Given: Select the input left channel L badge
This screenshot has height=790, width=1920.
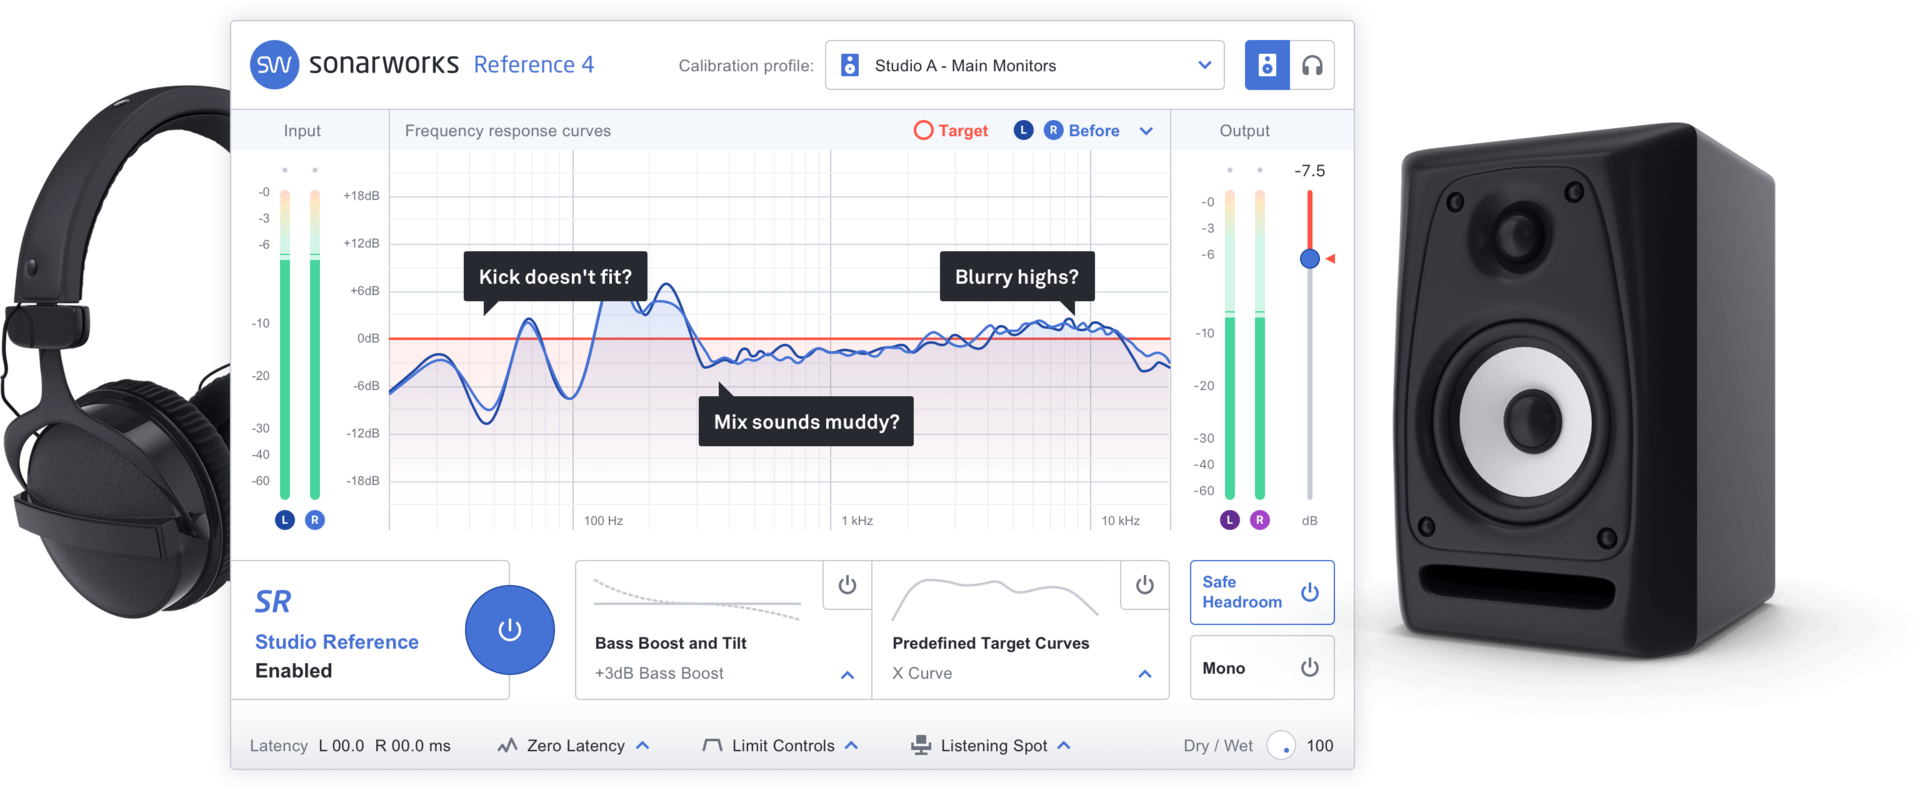Looking at the screenshot, I should click(x=285, y=520).
